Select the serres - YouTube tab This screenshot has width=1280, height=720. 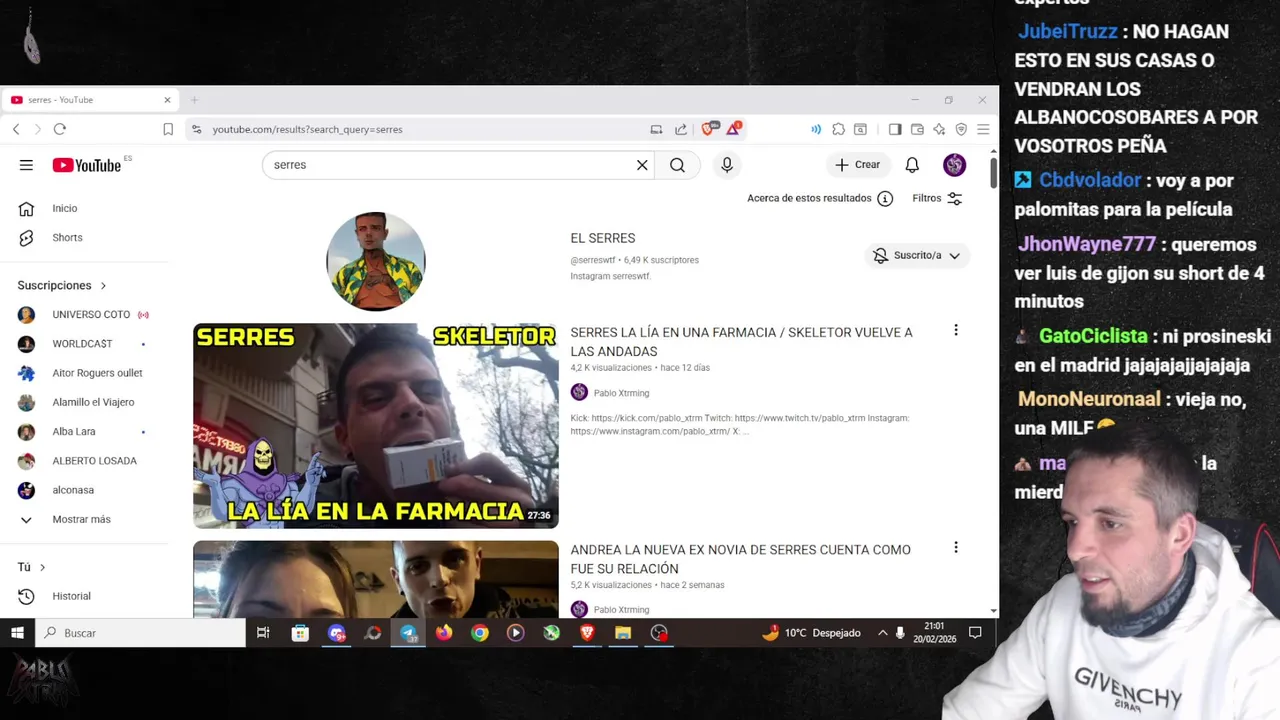[90, 100]
